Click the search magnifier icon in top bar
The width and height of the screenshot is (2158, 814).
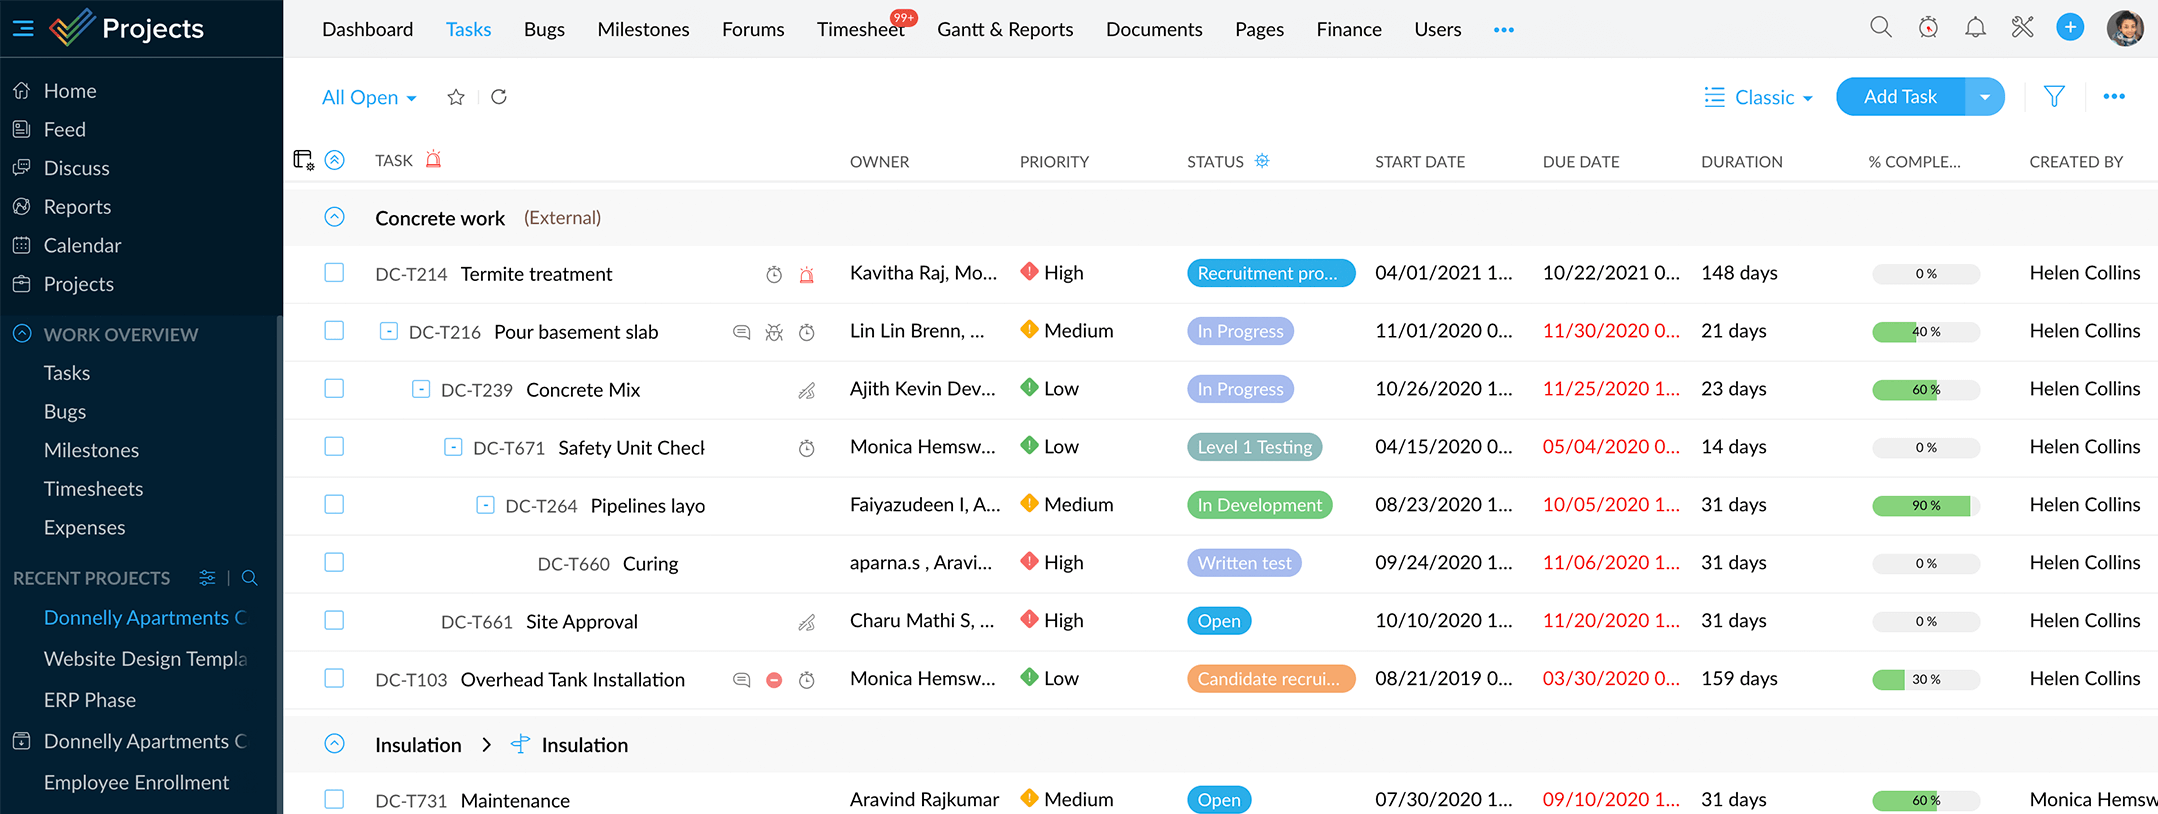[x=1880, y=28]
